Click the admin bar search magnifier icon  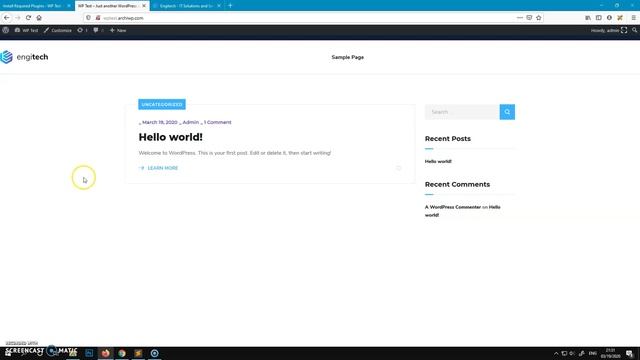(634, 30)
